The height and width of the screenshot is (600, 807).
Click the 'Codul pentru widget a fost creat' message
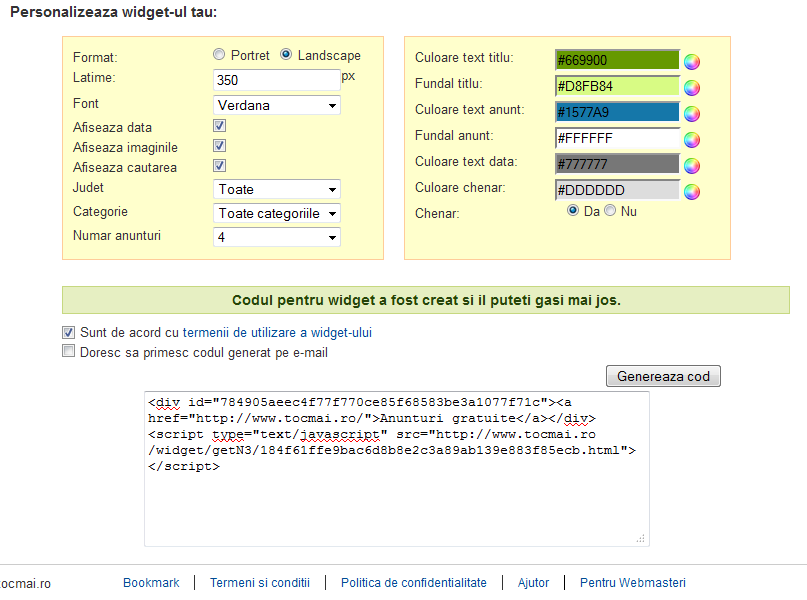pos(426,300)
